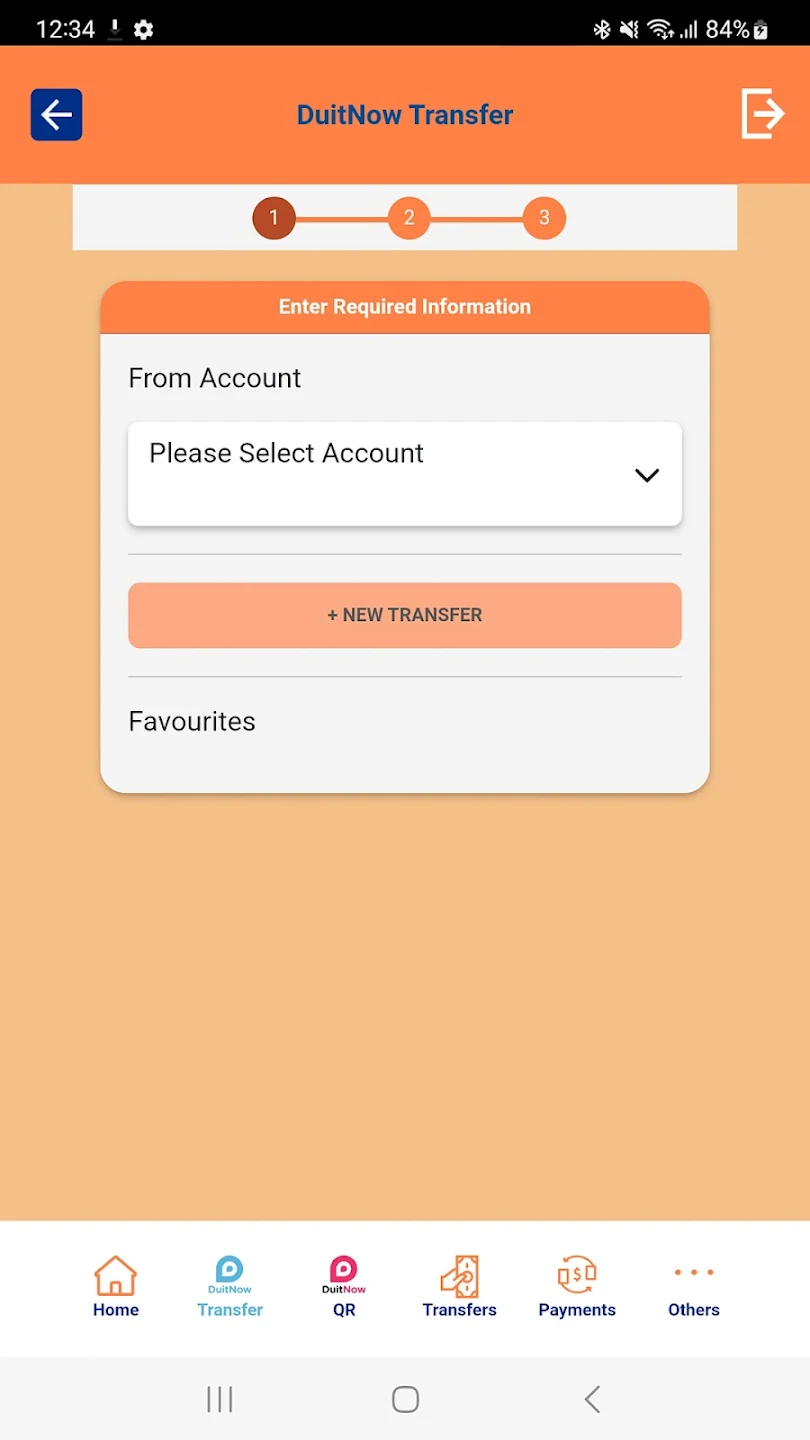This screenshot has width=810, height=1440.
Task: Tap Android recent apps button
Action: coord(219,1399)
